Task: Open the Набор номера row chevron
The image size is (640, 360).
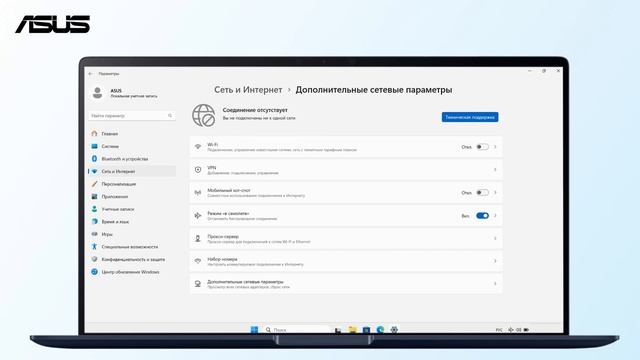Action: 495,261
